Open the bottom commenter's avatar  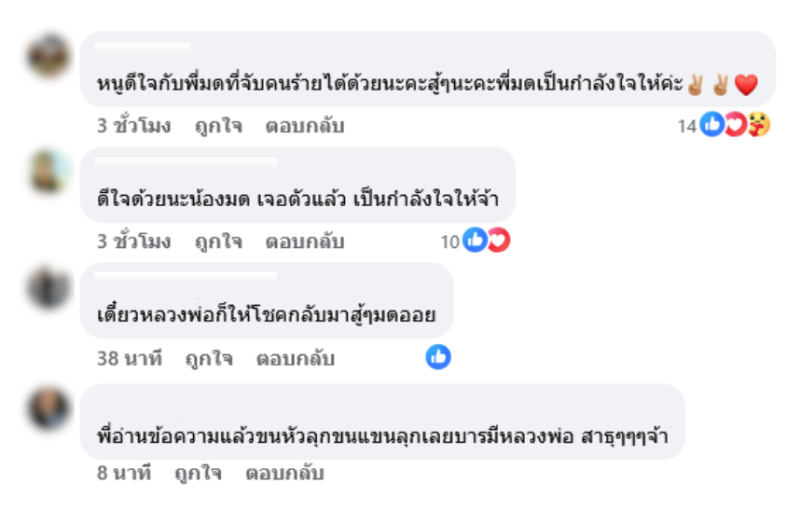[x=49, y=408]
